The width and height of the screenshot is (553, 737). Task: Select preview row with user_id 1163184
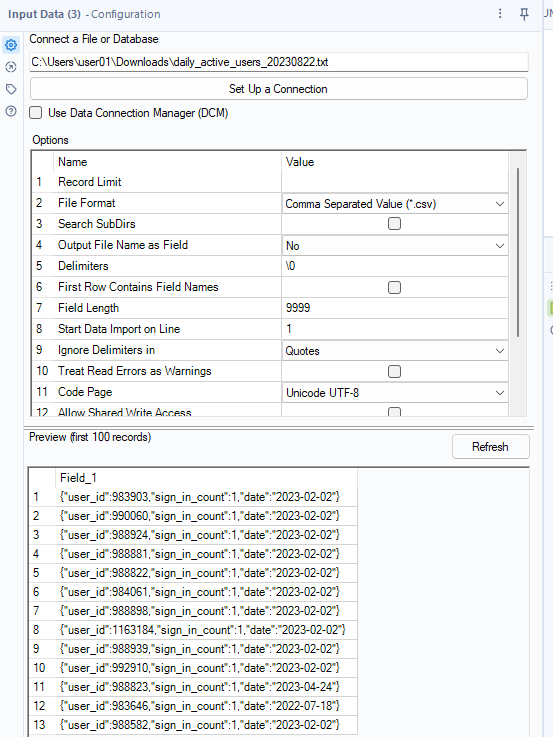193,630
